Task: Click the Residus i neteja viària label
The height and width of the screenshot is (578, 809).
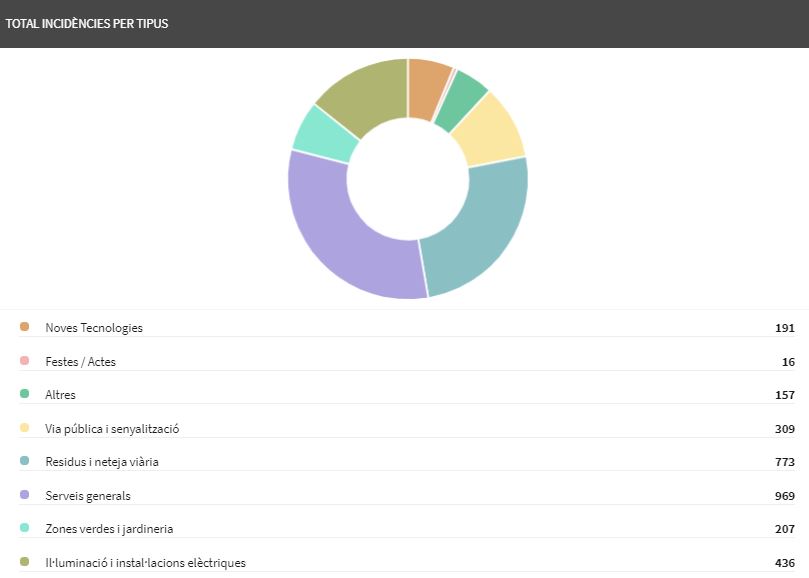Action: pyautogui.click(x=102, y=462)
